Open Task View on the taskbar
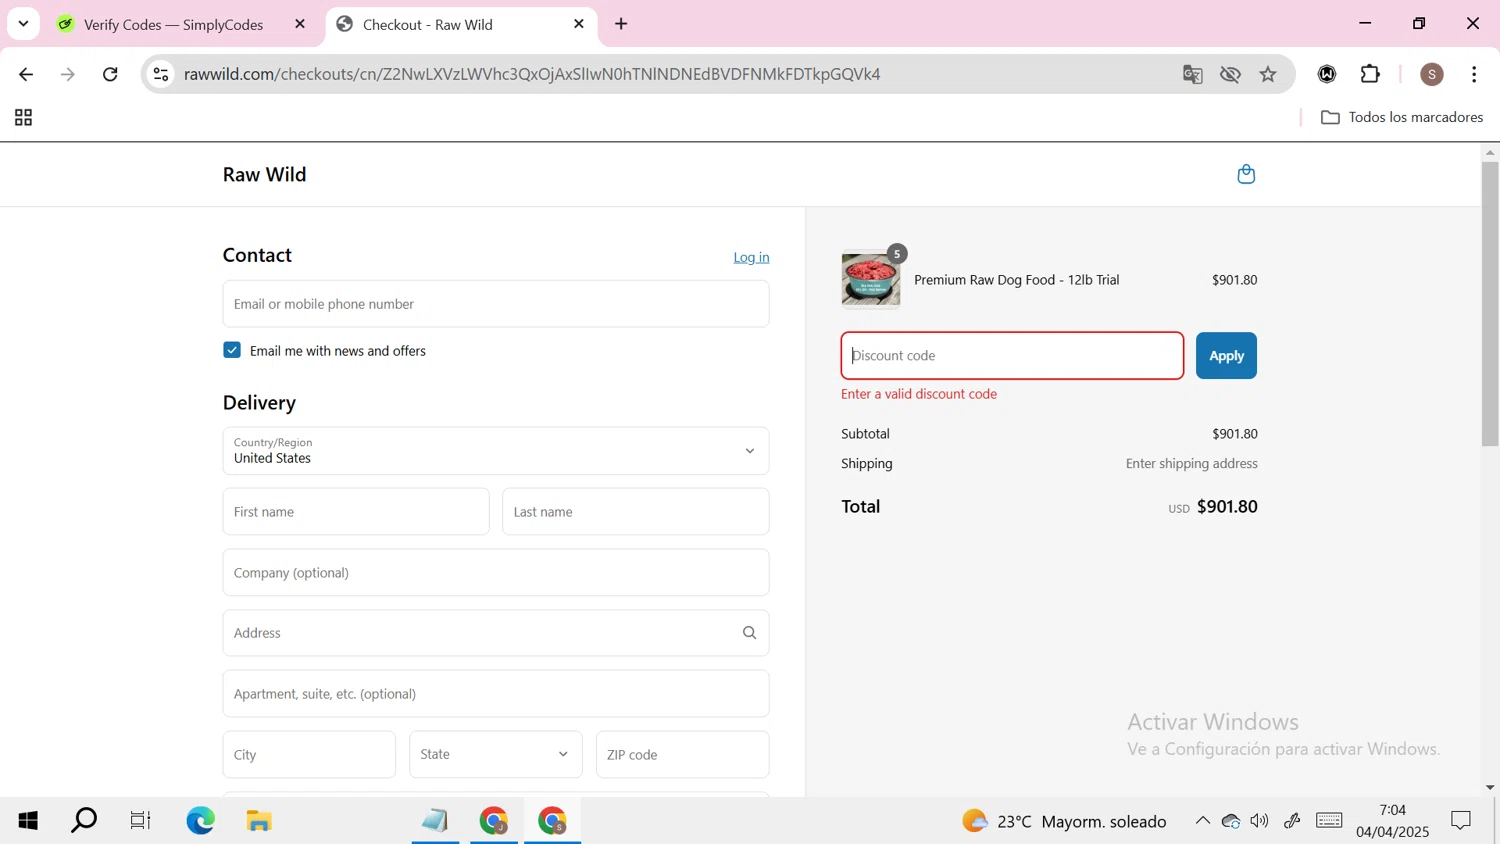This screenshot has width=1500, height=844. [x=140, y=821]
